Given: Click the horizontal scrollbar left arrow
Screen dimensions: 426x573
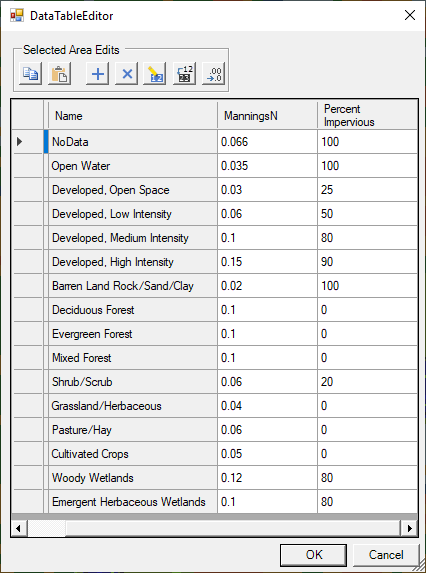Looking at the screenshot, I should [x=19, y=528].
